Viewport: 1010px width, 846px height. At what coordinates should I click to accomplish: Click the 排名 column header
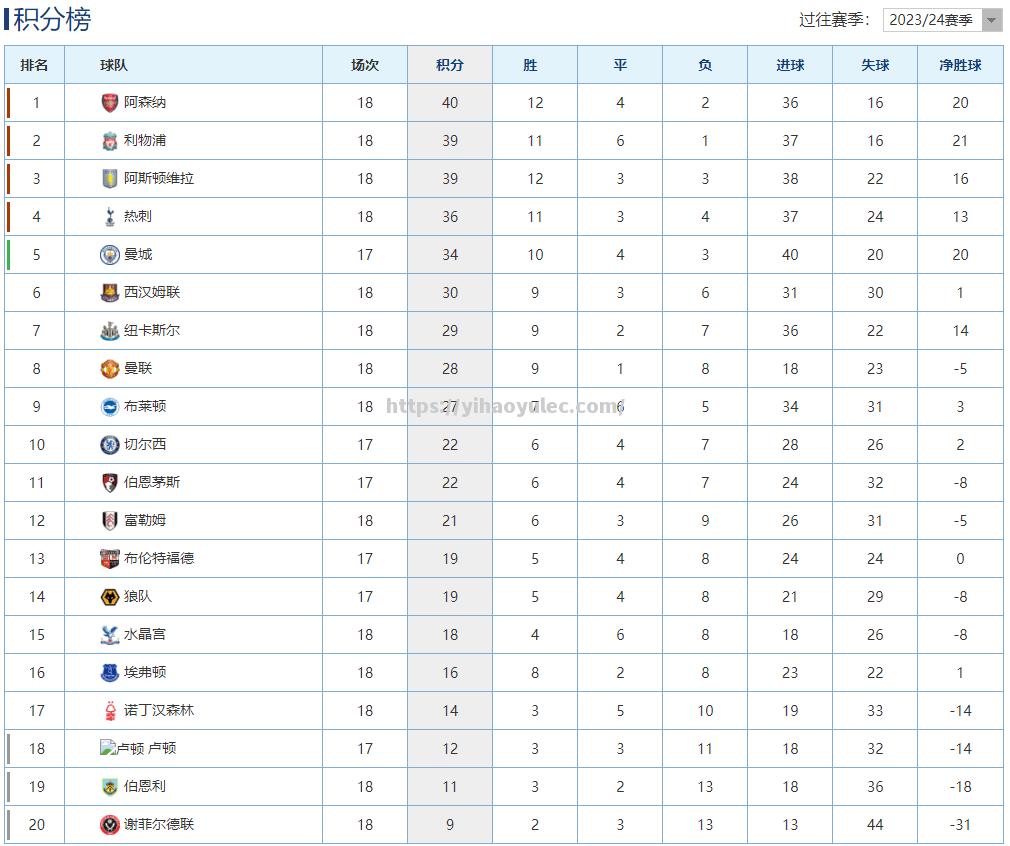click(34, 65)
